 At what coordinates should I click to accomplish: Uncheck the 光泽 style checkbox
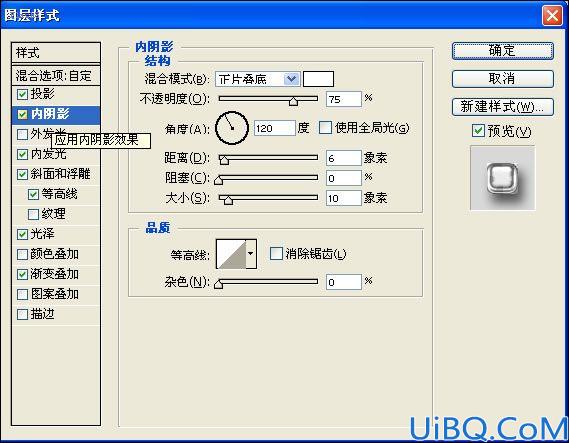(22, 234)
